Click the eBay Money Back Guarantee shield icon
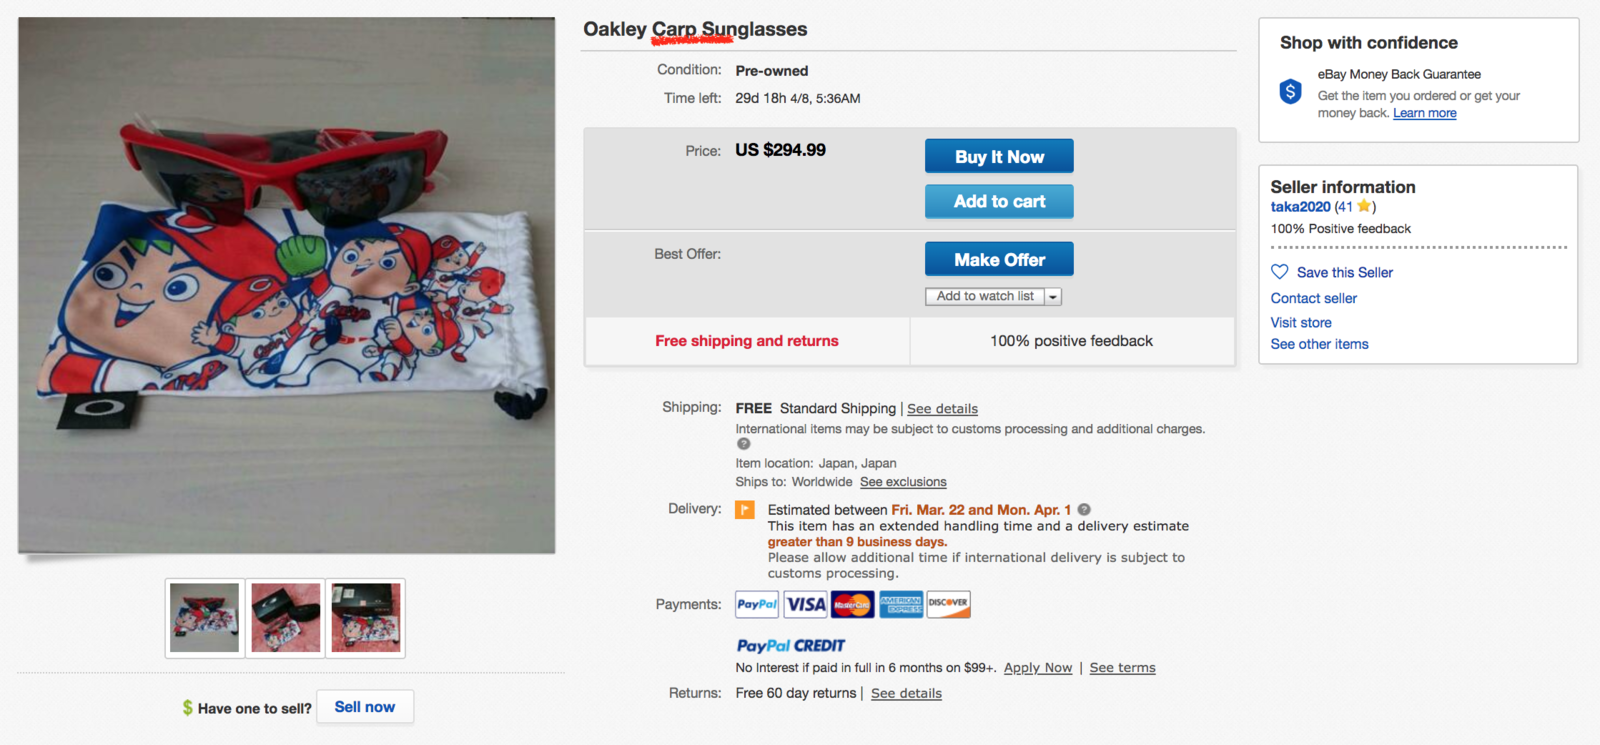Viewport: 1600px width, 745px height. coord(1290,92)
